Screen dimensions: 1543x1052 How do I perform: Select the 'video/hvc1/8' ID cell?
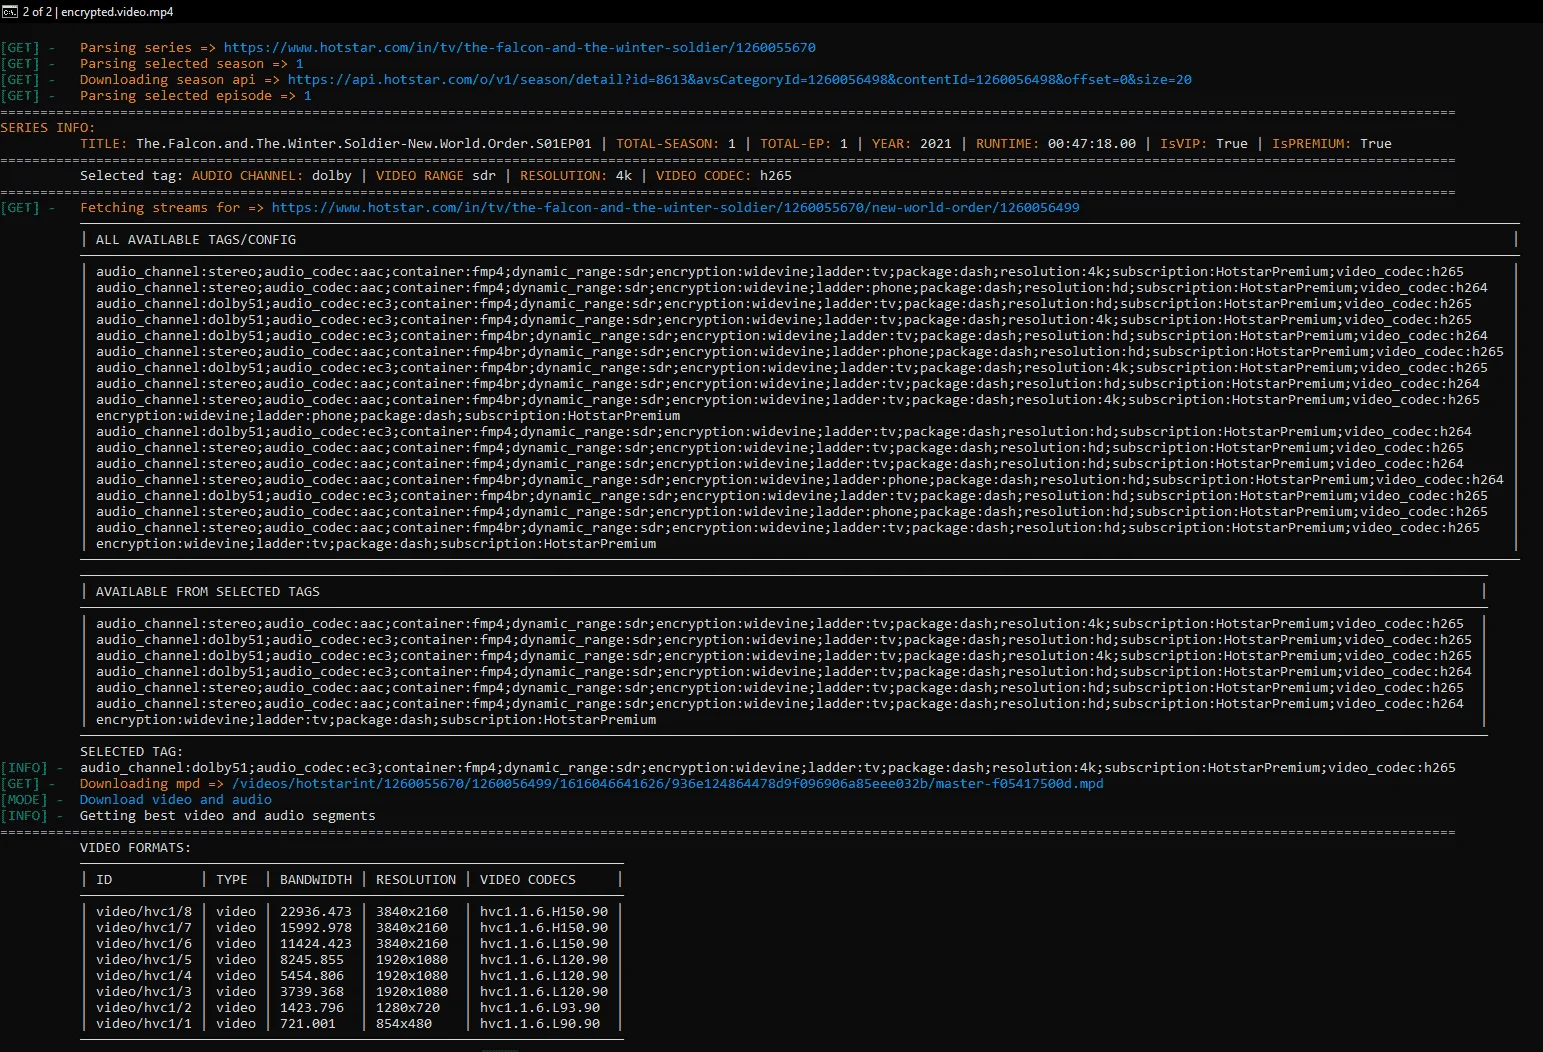144,912
